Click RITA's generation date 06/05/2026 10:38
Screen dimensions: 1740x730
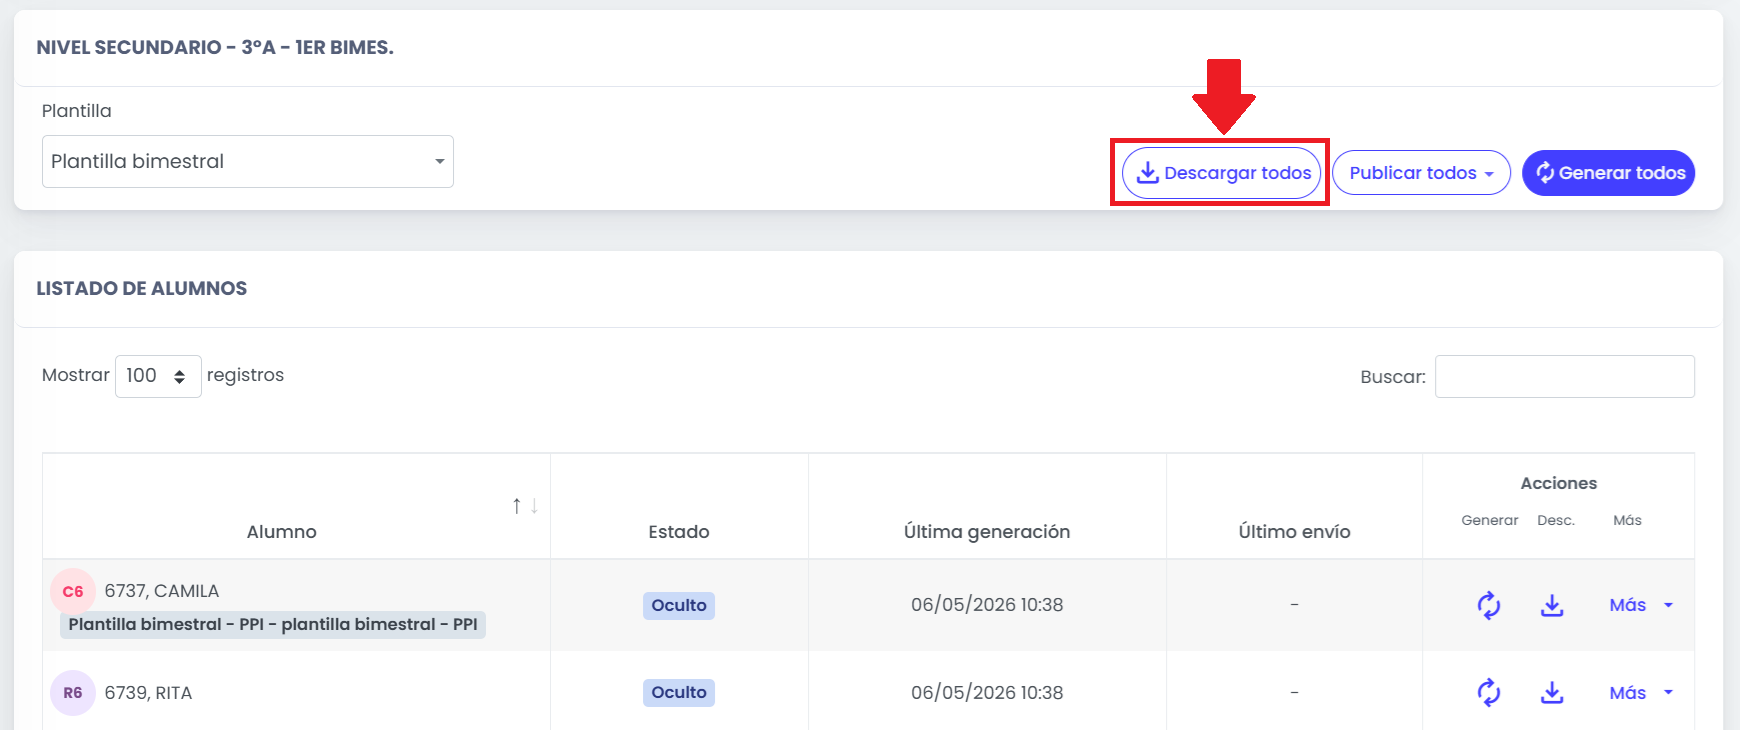pyautogui.click(x=987, y=692)
